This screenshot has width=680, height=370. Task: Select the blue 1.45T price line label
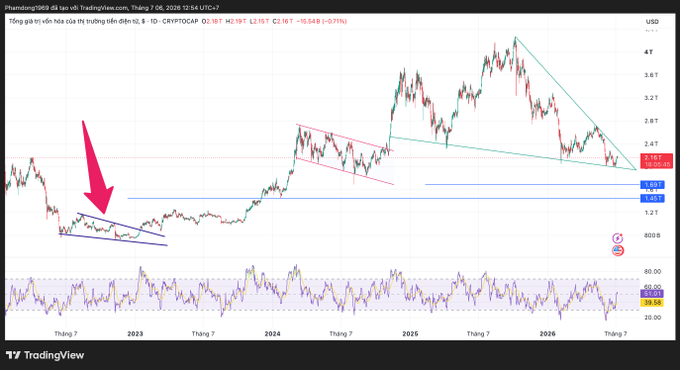(x=653, y=198)
